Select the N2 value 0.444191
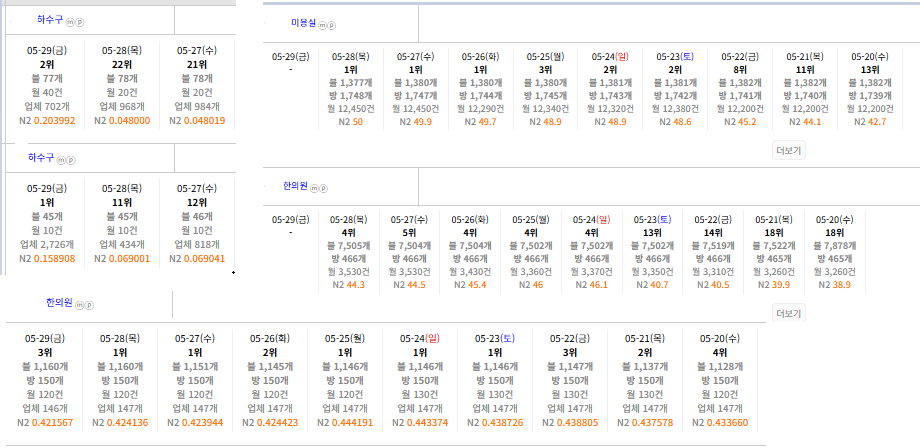Viewport: 921px width, 448px height. click(351, 422)
